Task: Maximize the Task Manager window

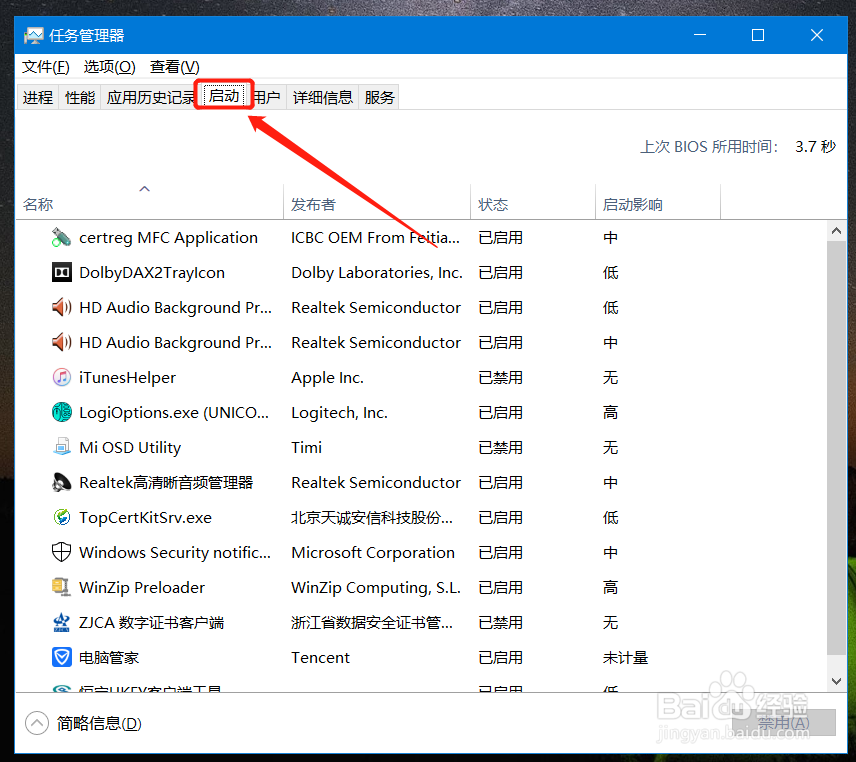Action: click(x=758, y=35)
